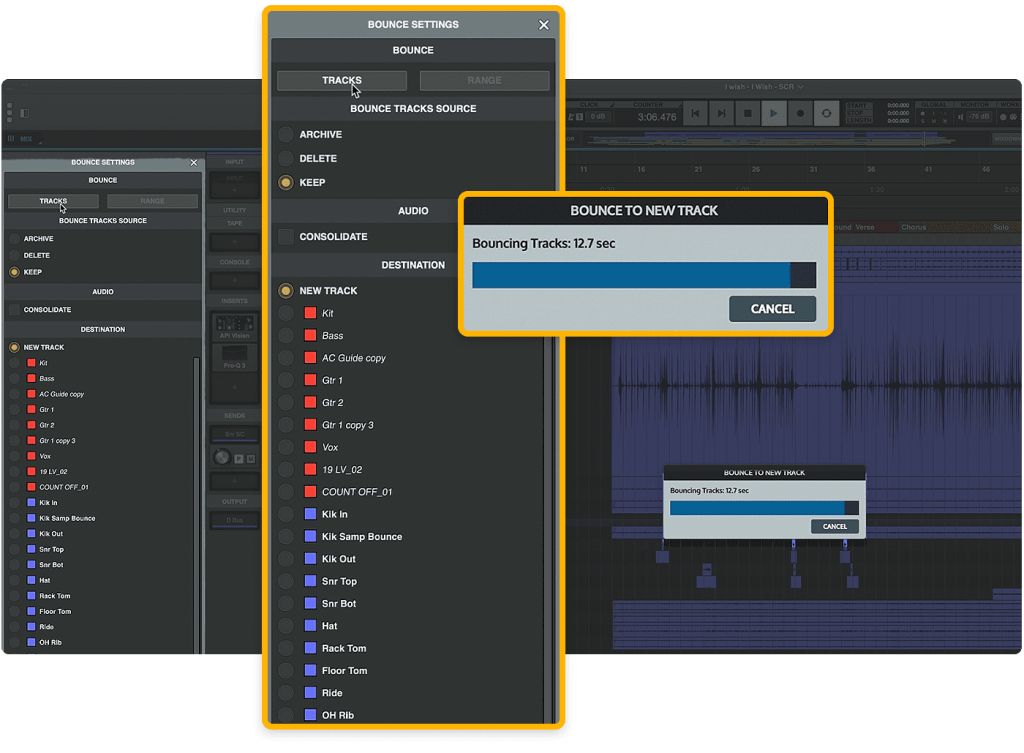This screenshot has width=1024, height=753.
Task: Click the return-to-start transport icon
Action: pyautogui.click(x=695, y=115)
